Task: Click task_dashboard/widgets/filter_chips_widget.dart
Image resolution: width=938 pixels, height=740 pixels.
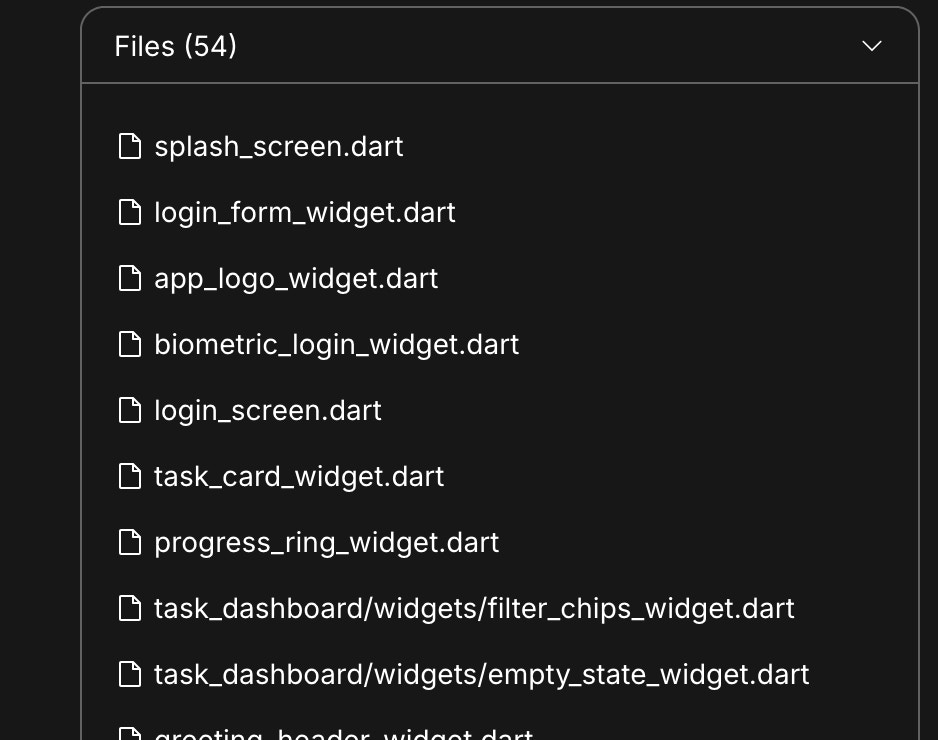Action: [473, 608]
